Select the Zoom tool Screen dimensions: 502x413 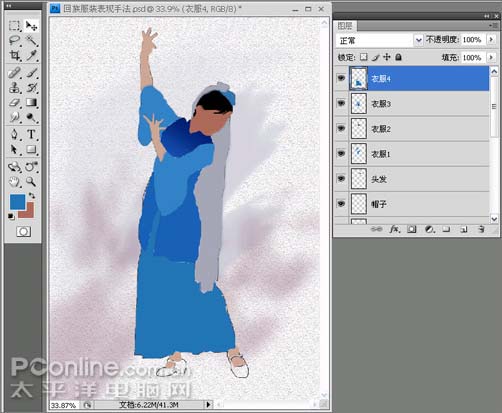point(32,182)
